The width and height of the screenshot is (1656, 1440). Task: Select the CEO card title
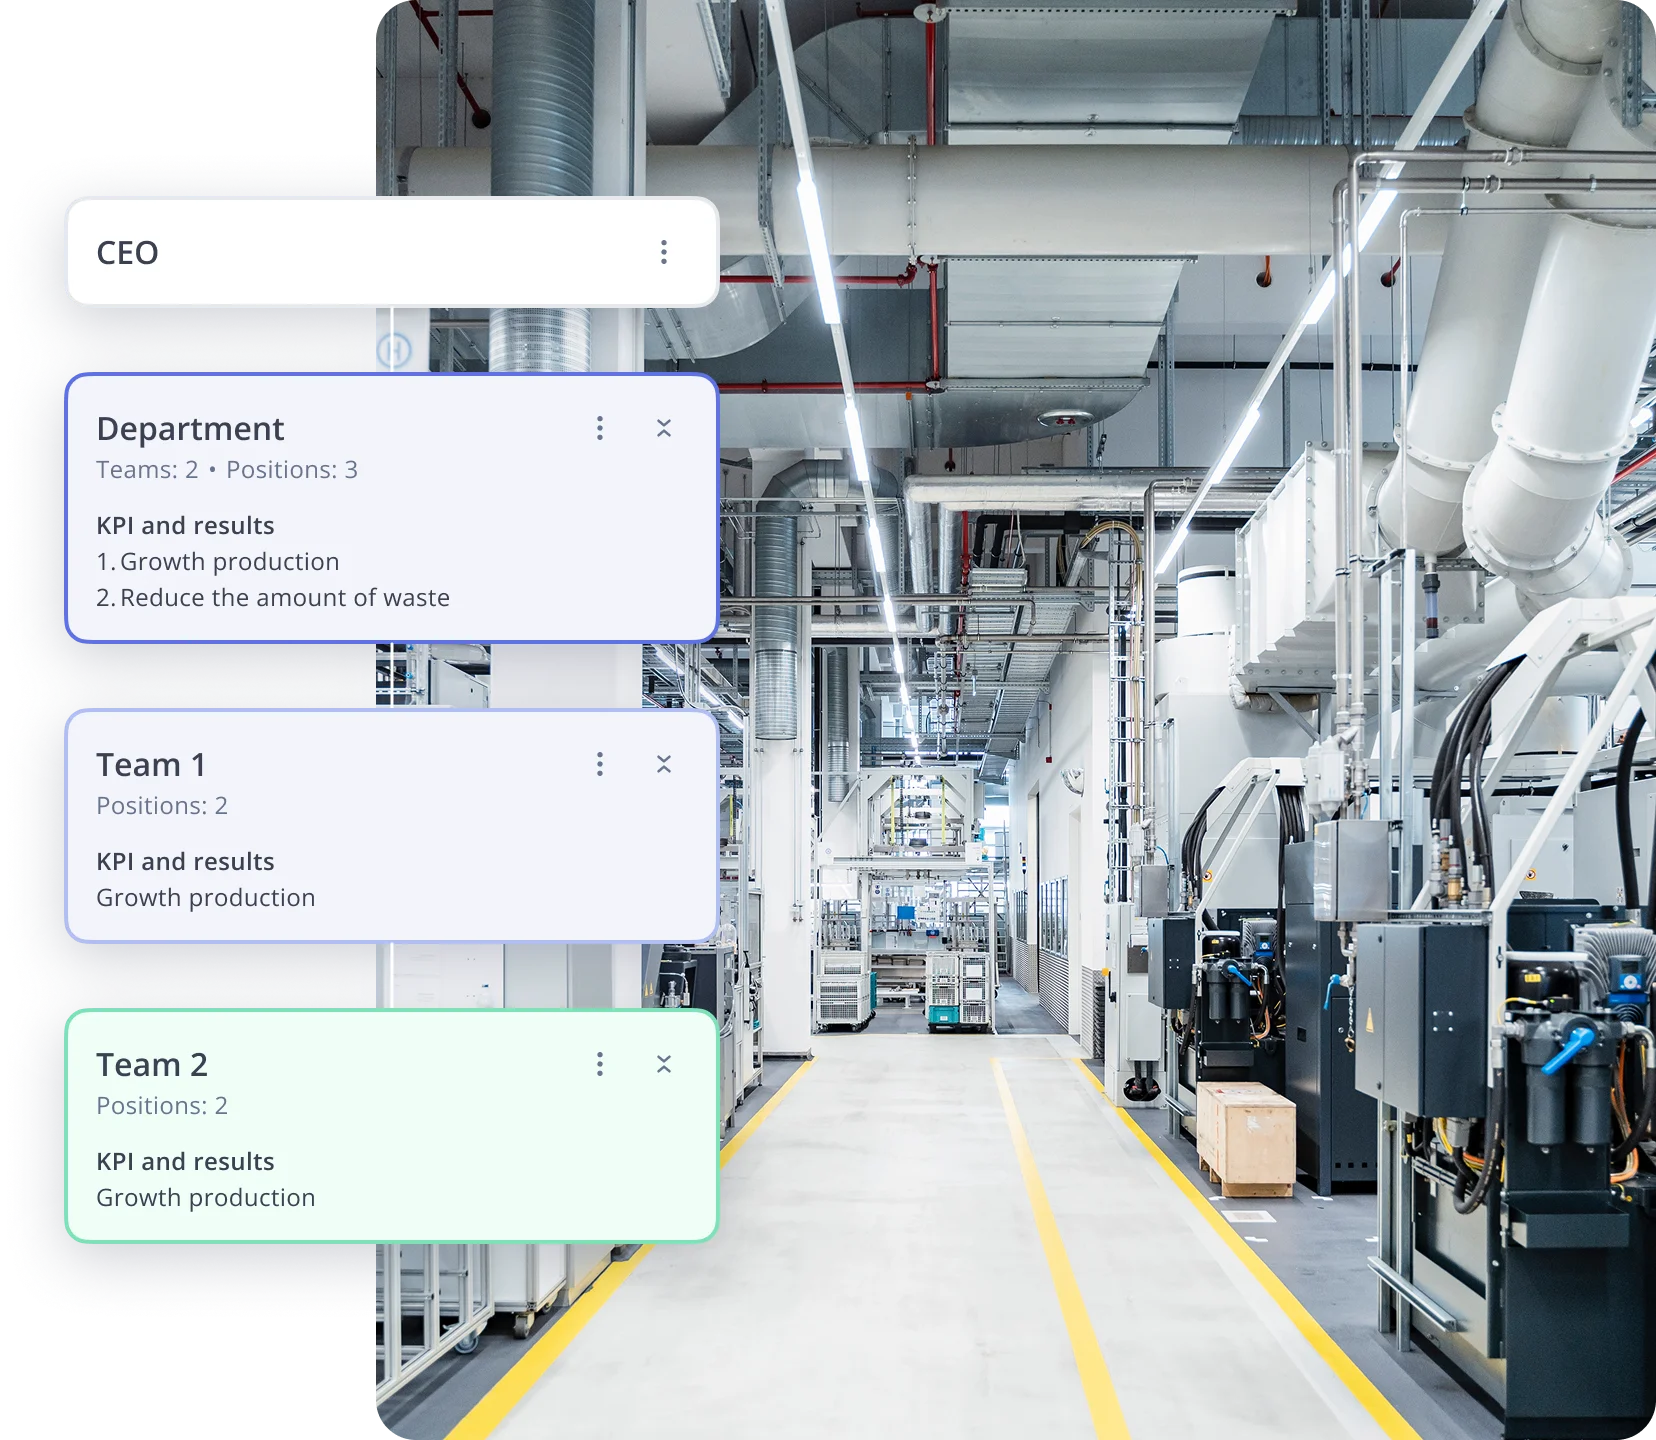coord(127,253)
